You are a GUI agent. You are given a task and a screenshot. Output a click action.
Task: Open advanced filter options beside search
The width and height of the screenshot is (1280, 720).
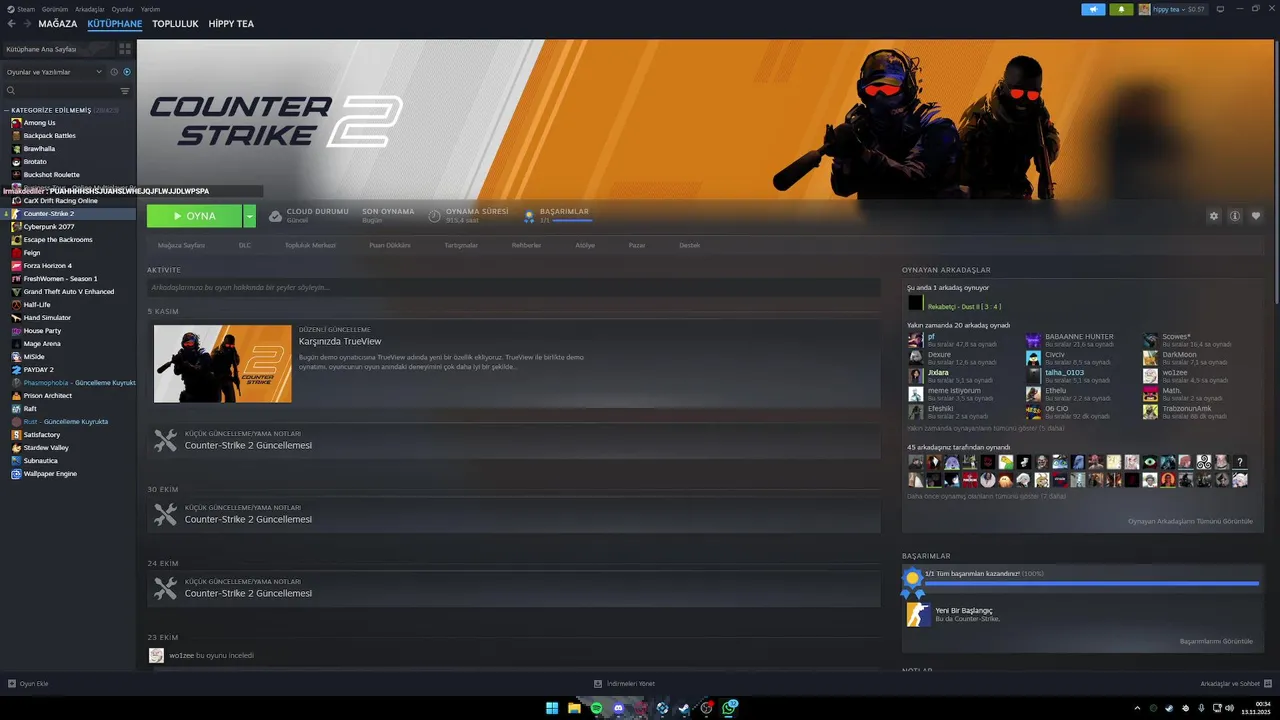point(125,91)
